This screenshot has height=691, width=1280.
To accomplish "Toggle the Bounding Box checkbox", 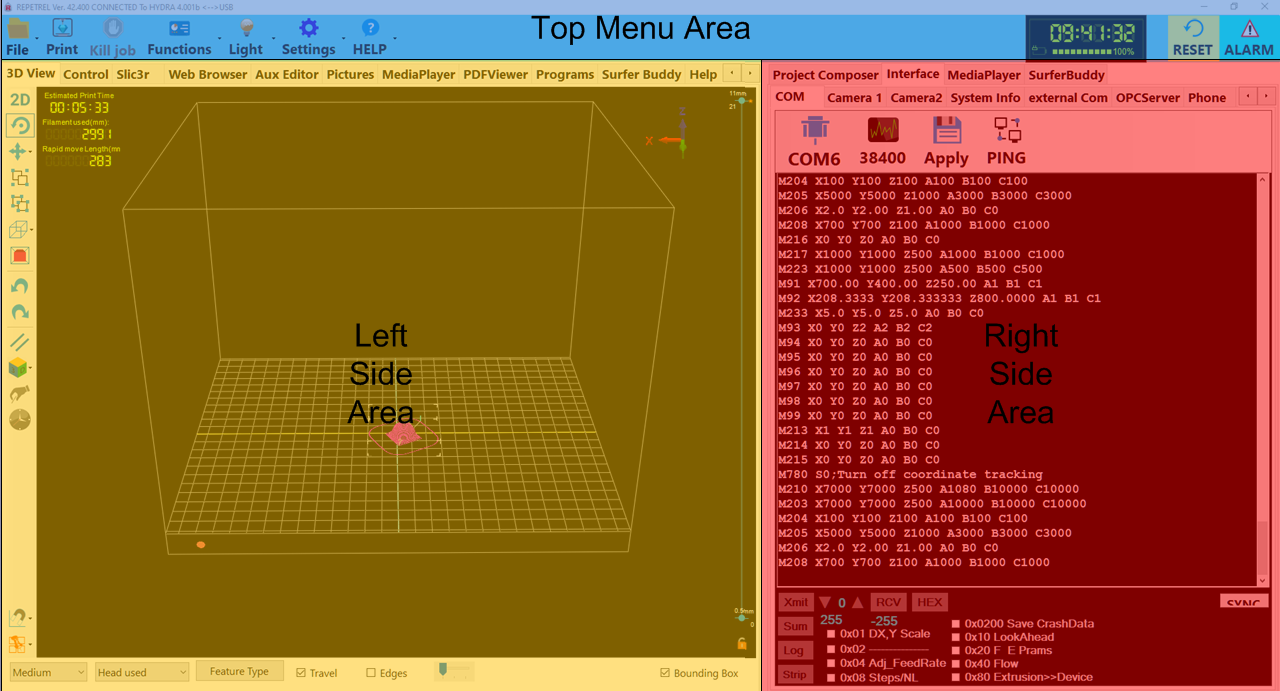I will [x=666, y=673].
